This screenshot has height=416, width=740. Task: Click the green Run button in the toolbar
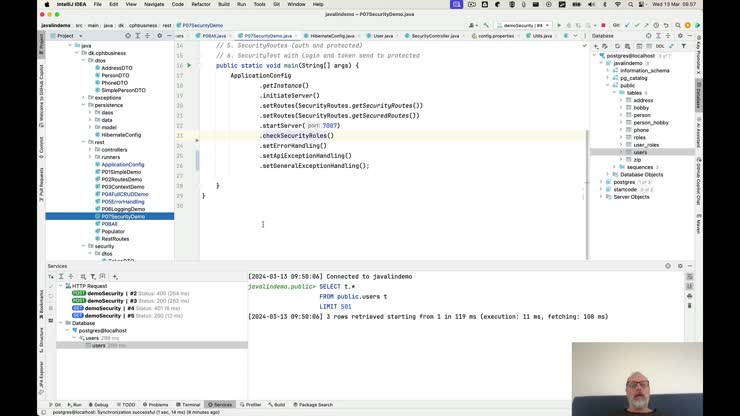point(557,25)
